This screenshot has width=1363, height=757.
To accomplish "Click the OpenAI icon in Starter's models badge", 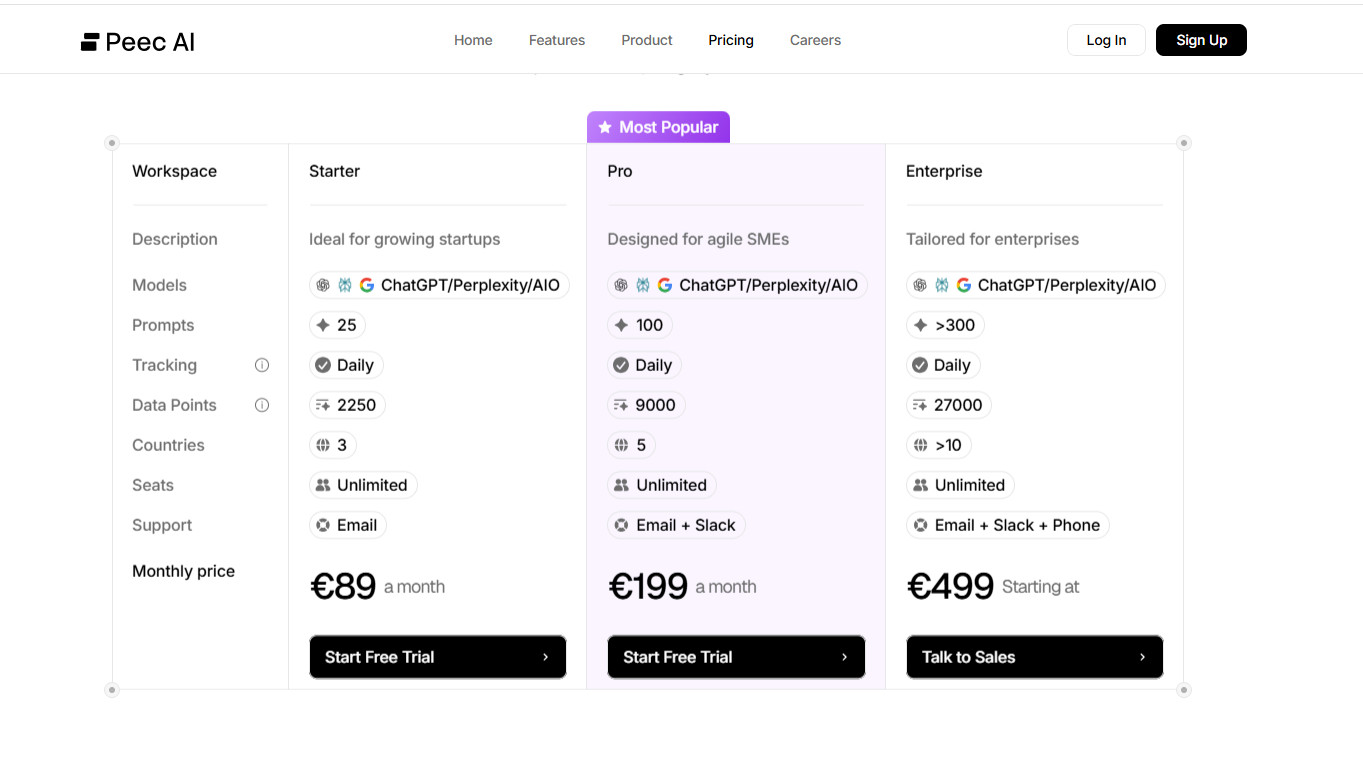I will 323,284.
